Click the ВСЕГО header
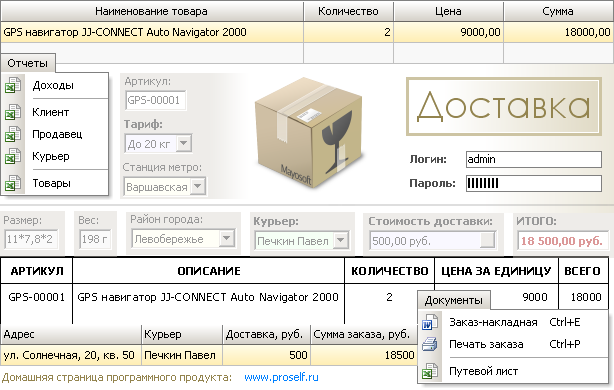The height and width of the screenshot is (390, 614). (583, 271)
